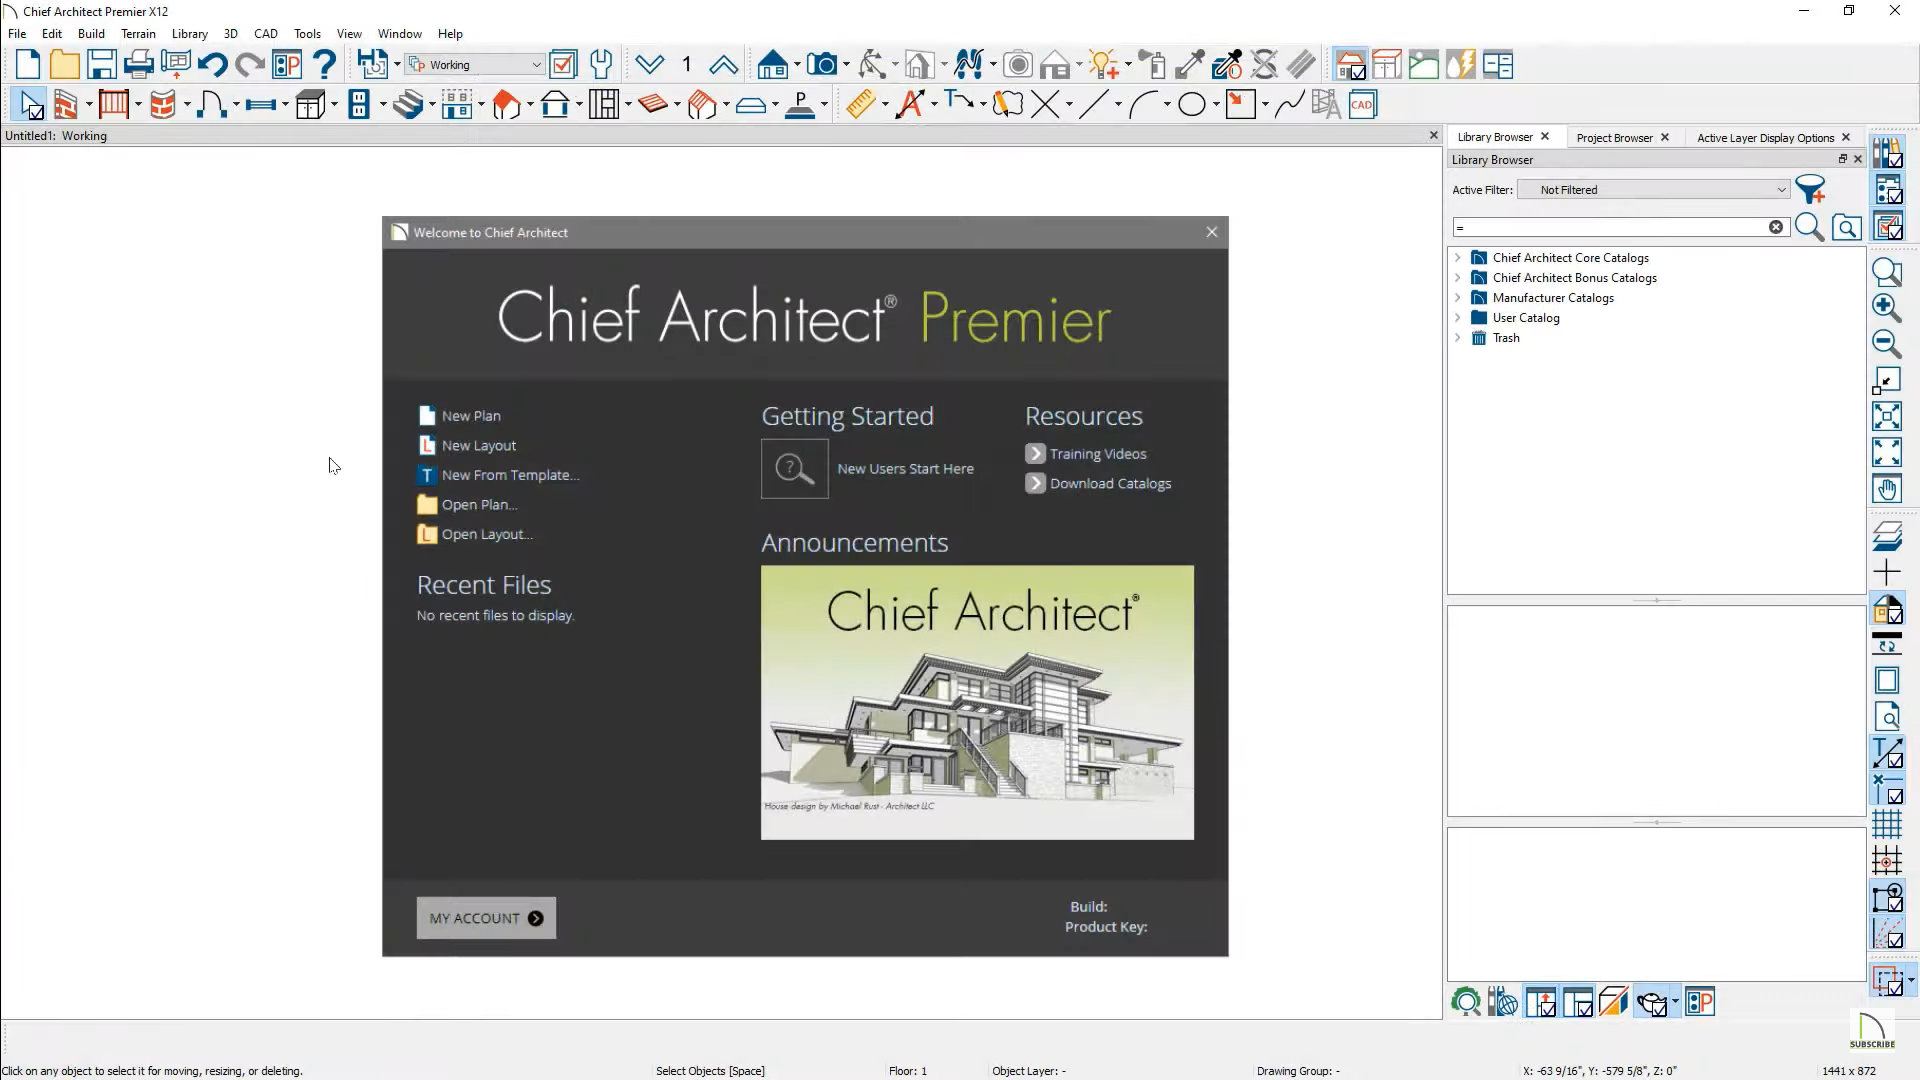Expand the Trash node
Screen dimensions: 1920x1080
click(x=1458, y=338)
